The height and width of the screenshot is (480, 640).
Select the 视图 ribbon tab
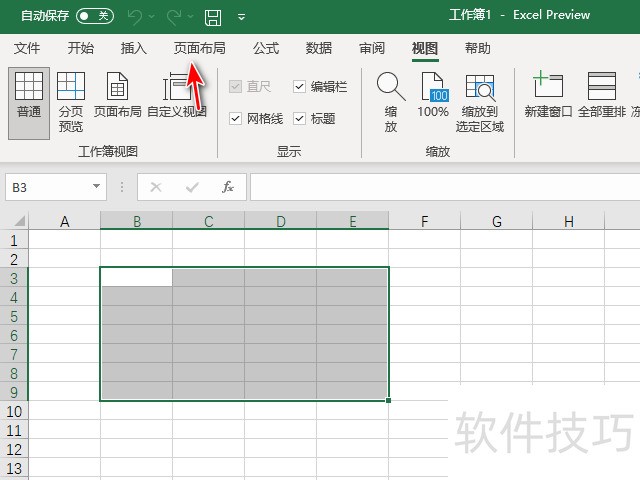(x=425, y=48)
